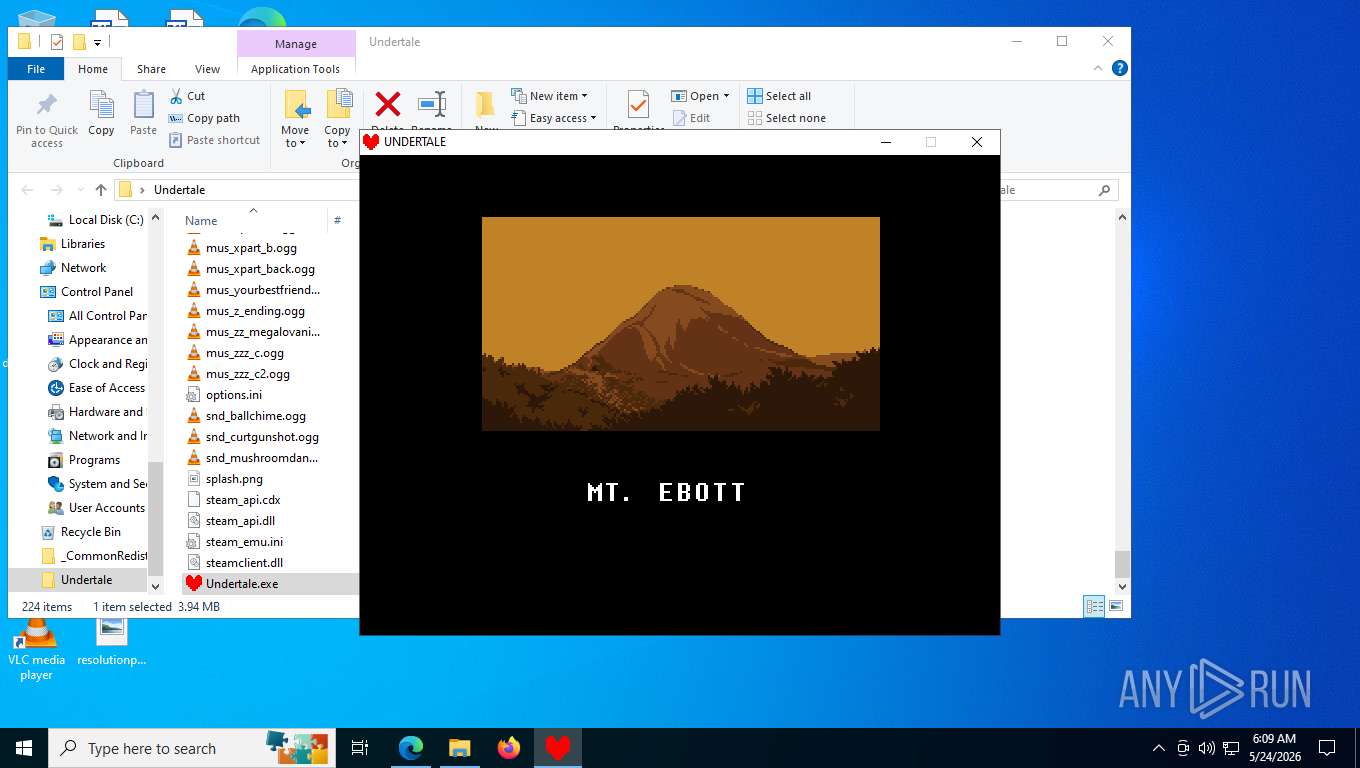Screen dimensions: 1360x768
Task: Click the Explorer Help question mark icon
Action: (x=1120, y=68)
